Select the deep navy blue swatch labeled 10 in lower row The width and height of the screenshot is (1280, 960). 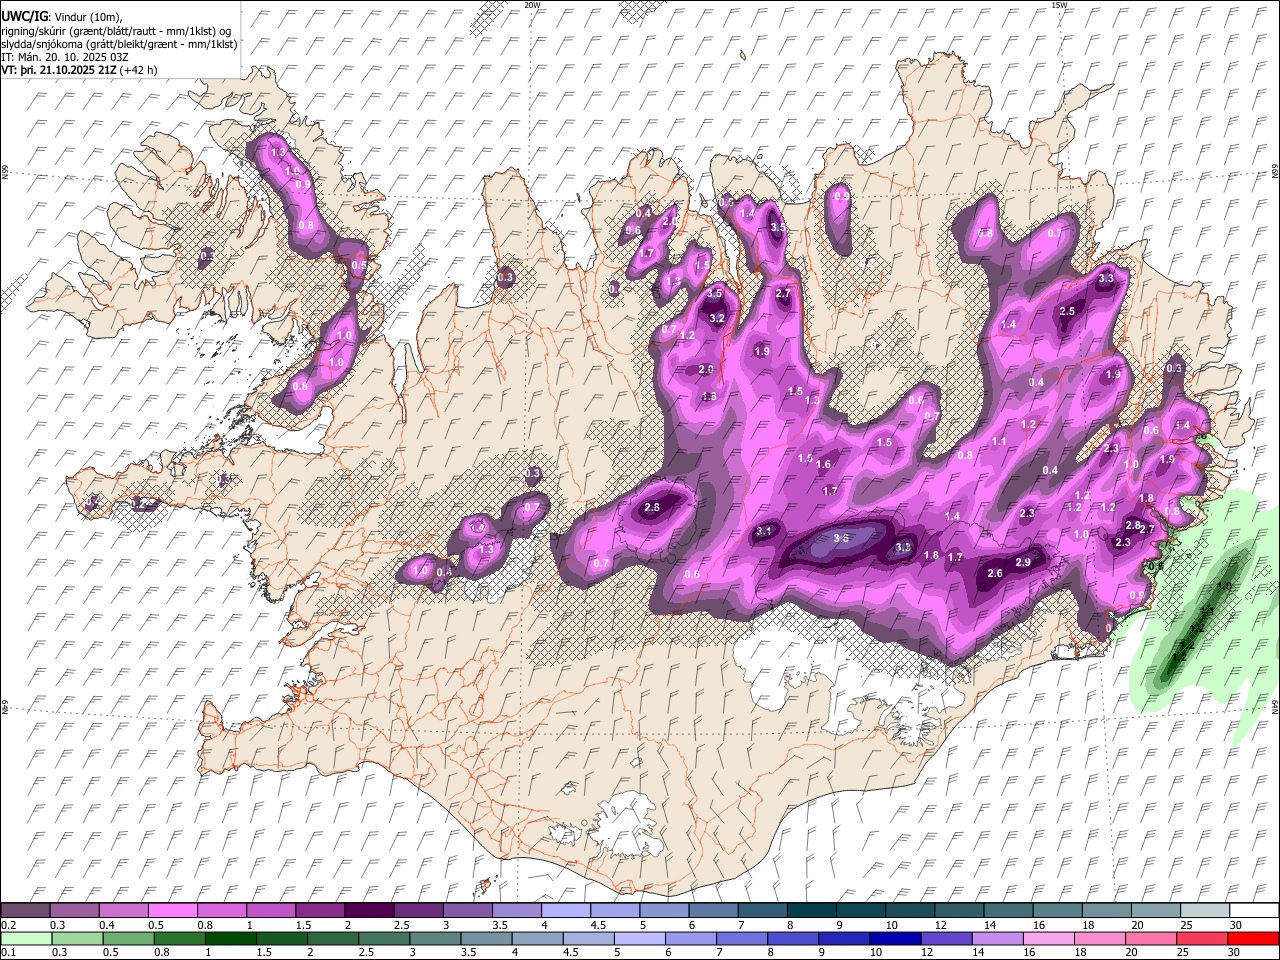coord(895,938)
